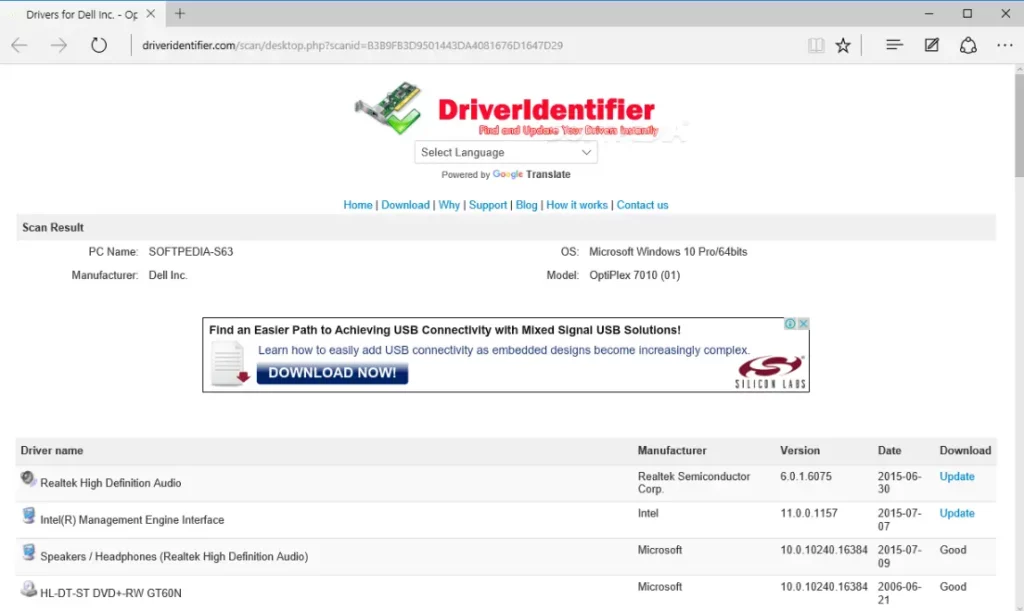Update the Intel Management Engine Interface driver
This screenshot has width=1024, height=611.
coord(957,513)
